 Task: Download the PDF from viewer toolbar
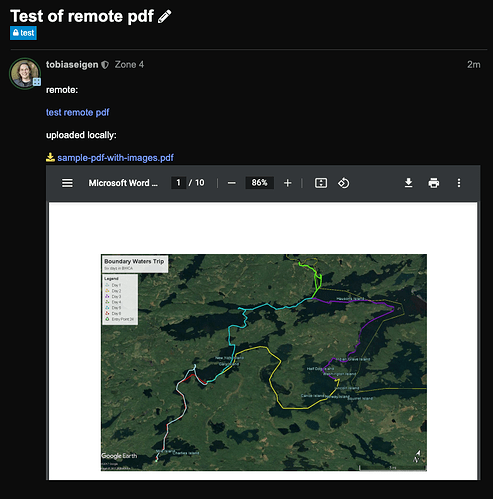point(408,183)
